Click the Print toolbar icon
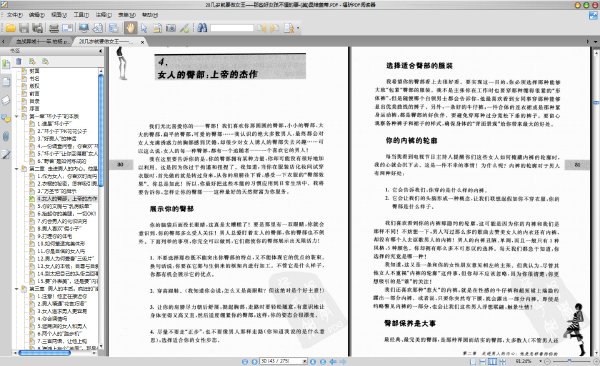 tap(54, 28)
